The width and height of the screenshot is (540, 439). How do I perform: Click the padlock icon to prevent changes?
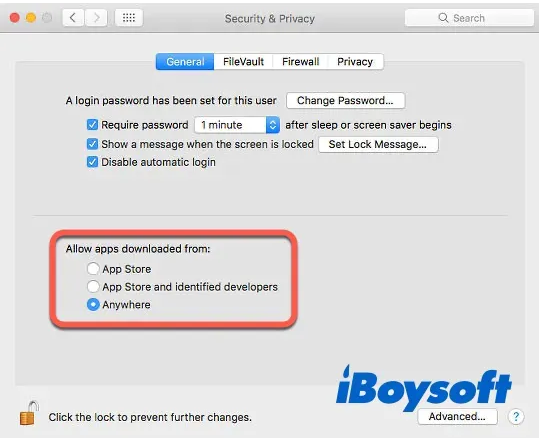28,413
